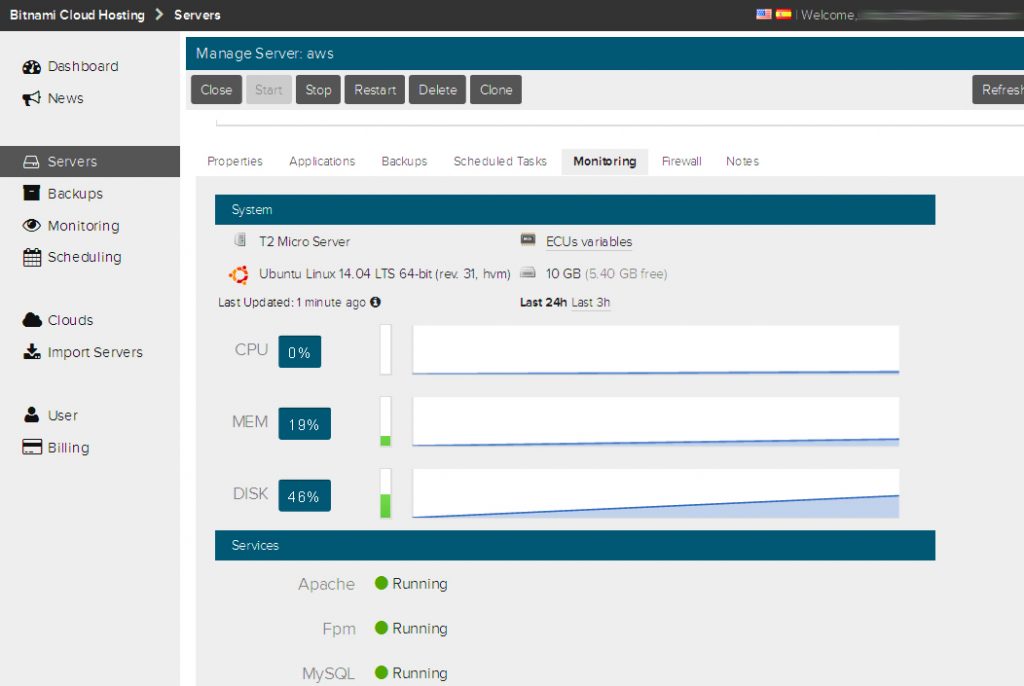
Task: Click the CPU history graph
Action: [x=656, y=350]
